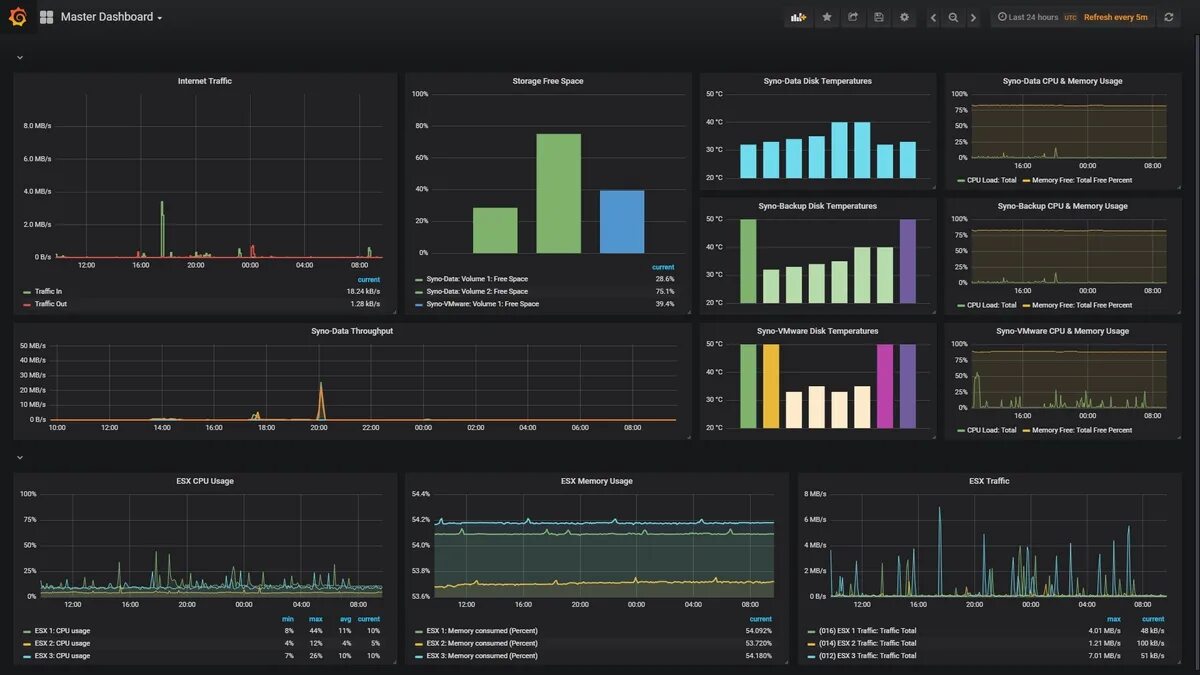Open the dashboards grid icon
This screenshot has width=1200, height=675.
click(x=46, y=17)
